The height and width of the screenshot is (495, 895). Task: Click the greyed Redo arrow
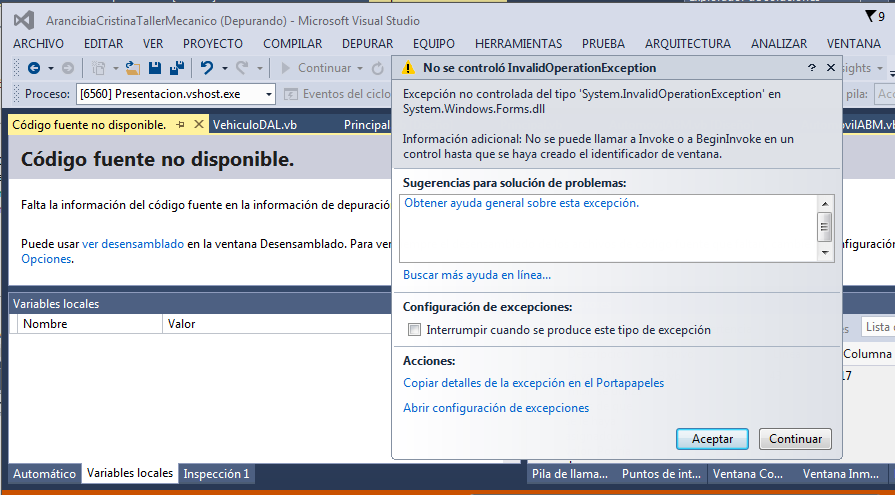point(242,69)
